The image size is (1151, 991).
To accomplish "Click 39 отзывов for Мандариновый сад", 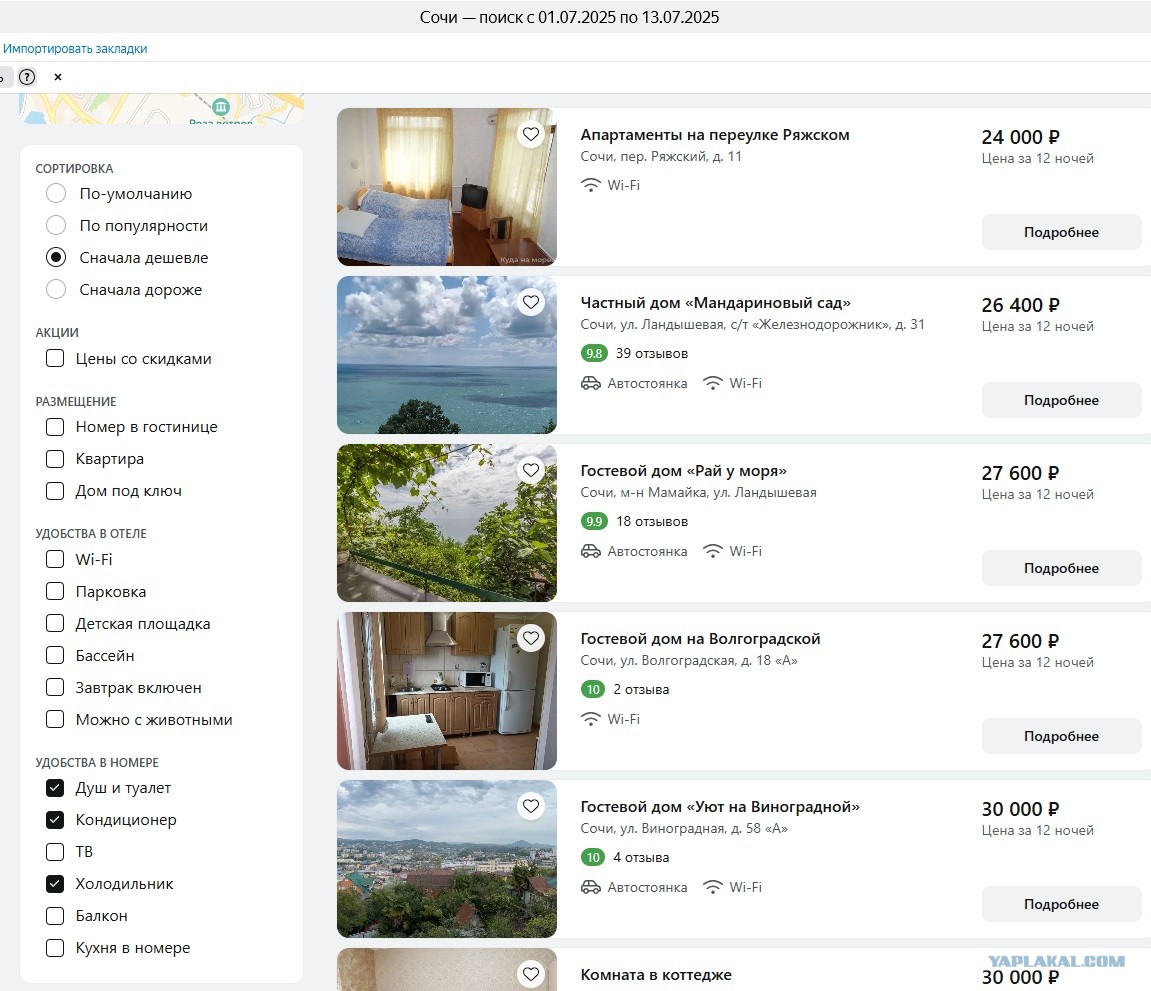I will [652, 354].
